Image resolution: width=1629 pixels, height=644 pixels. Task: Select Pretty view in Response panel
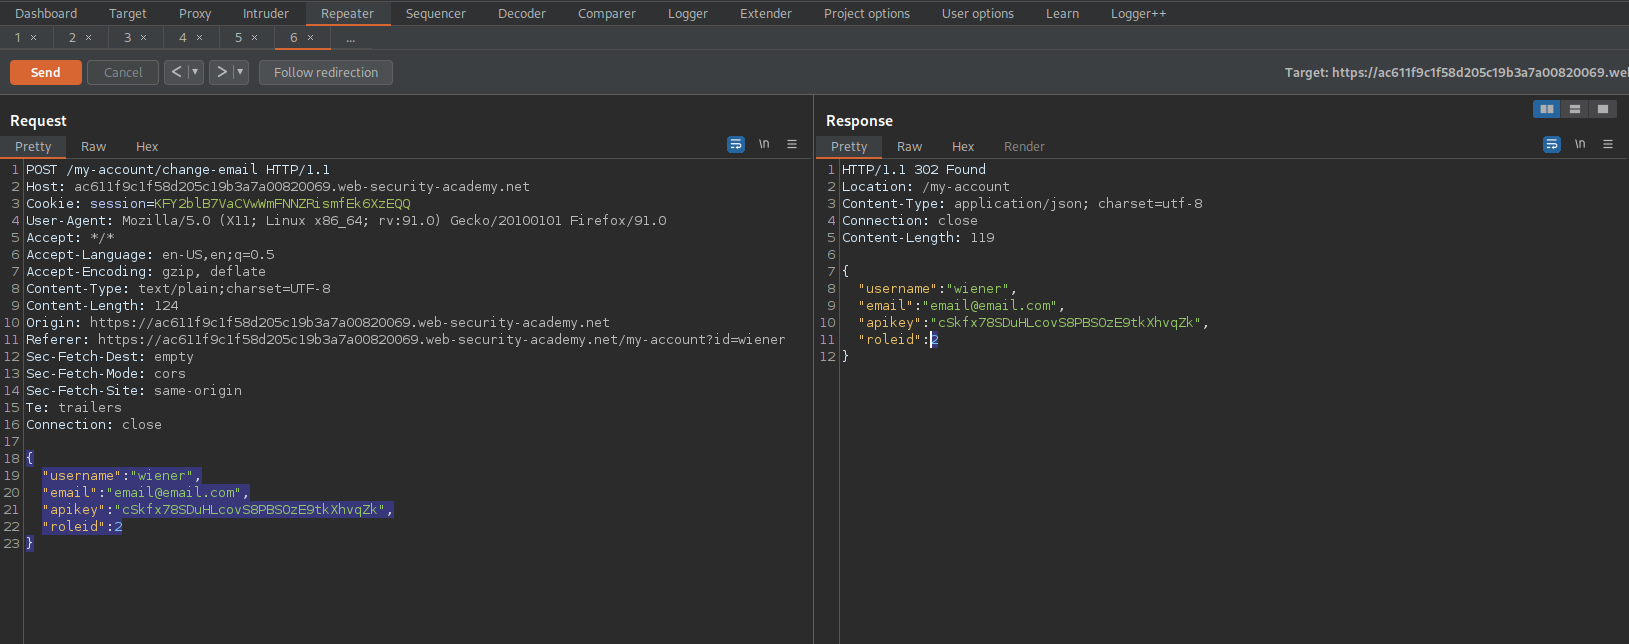849,146
